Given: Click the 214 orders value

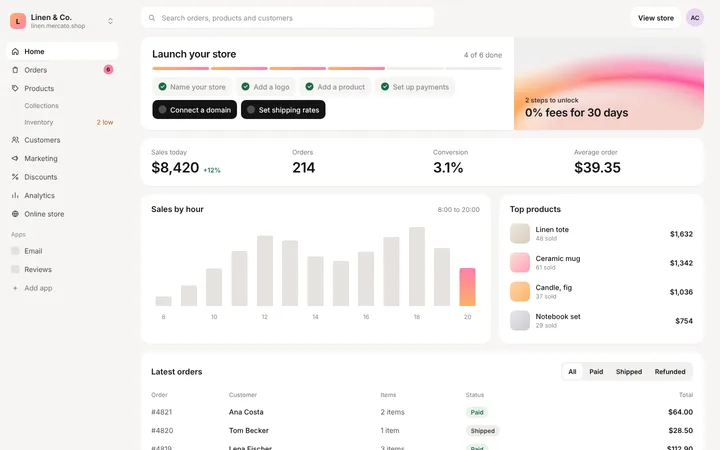Looking at the screenshot, I should (x=304, y=168).
